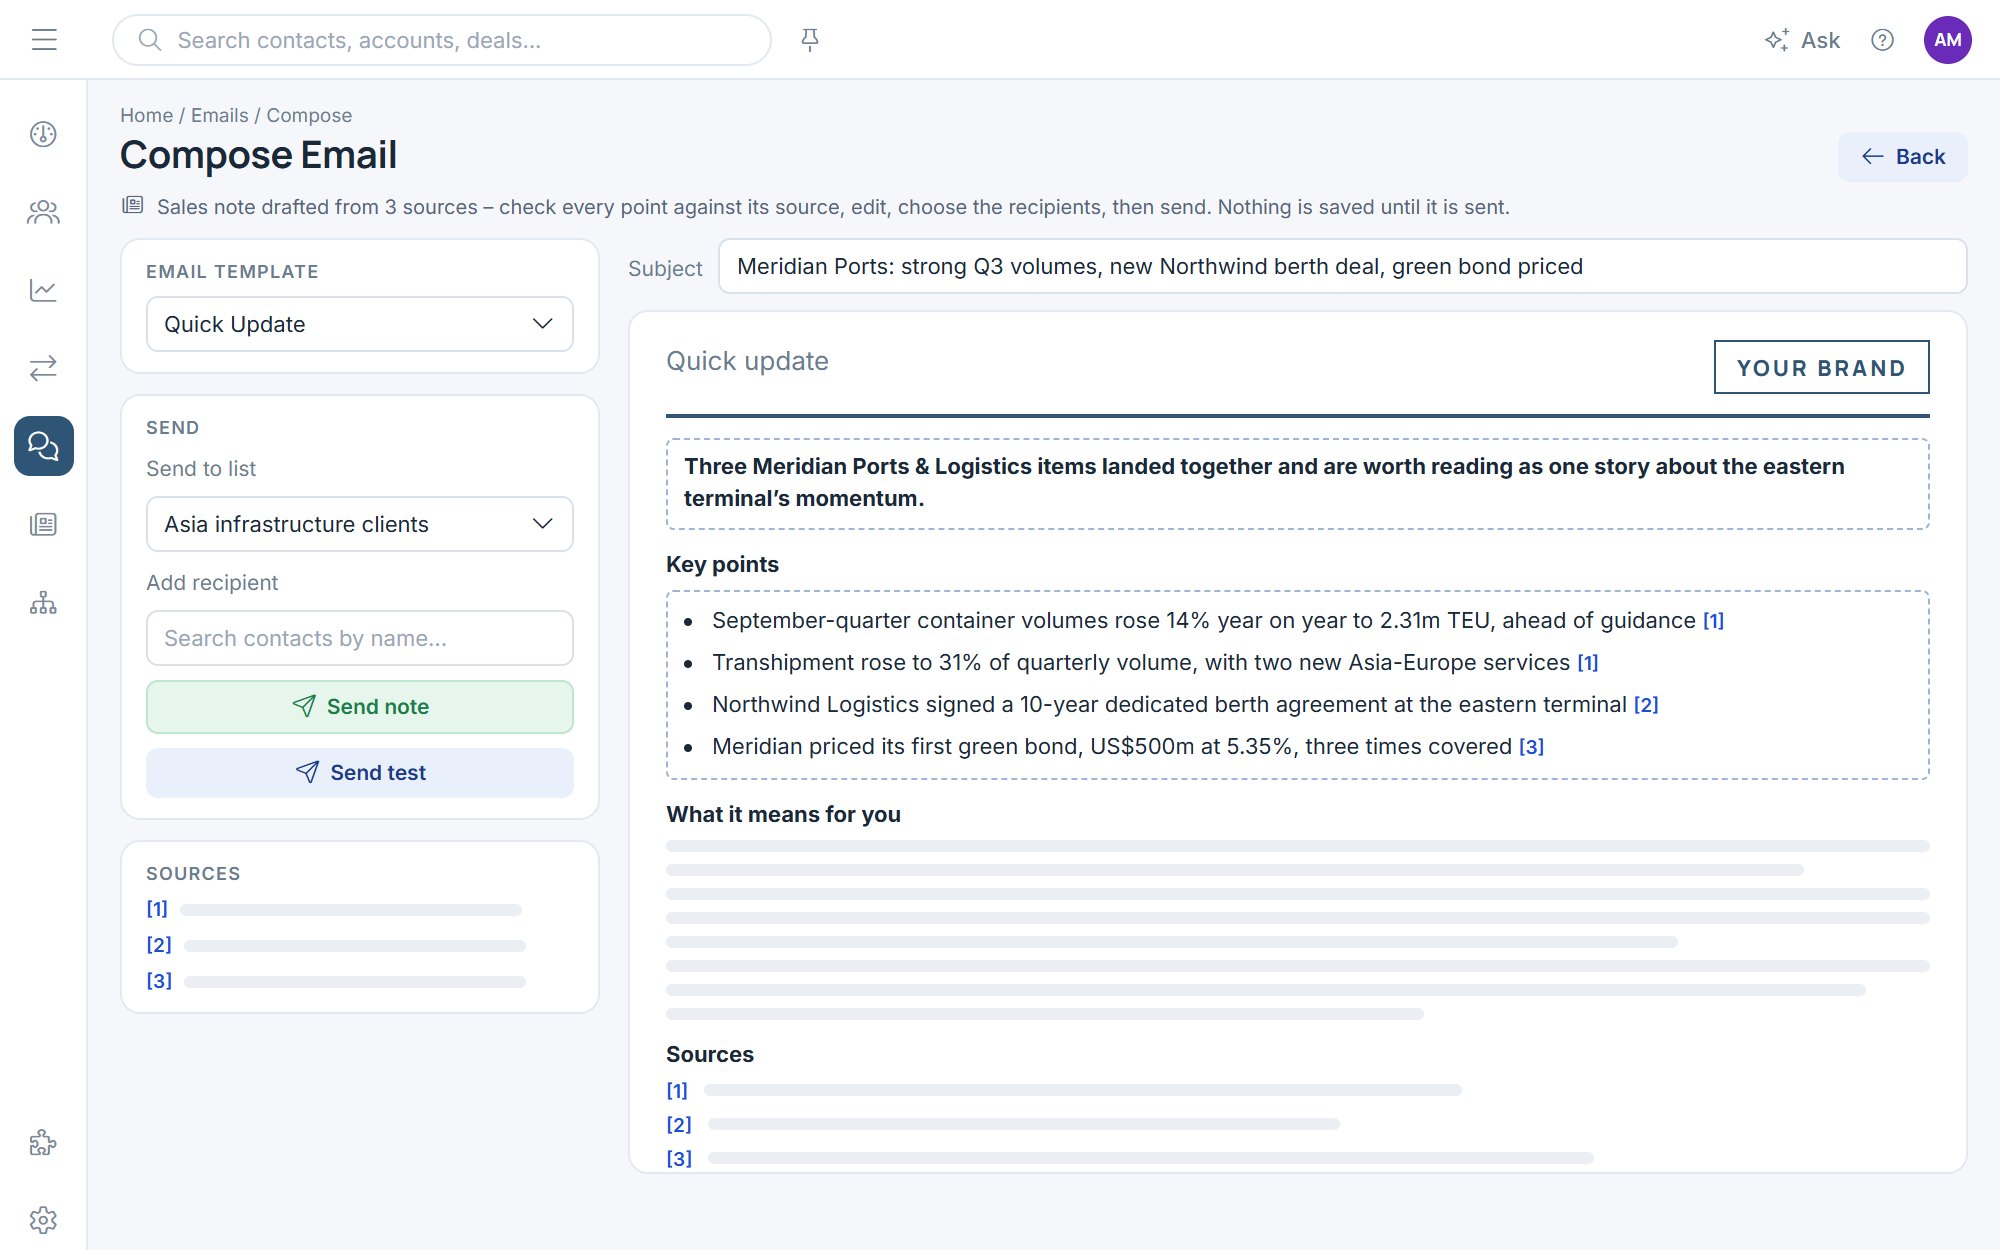The image size is (2000, 1250).
Task: Open the integrations puzzle piece icon
Action: [43, 1142]
